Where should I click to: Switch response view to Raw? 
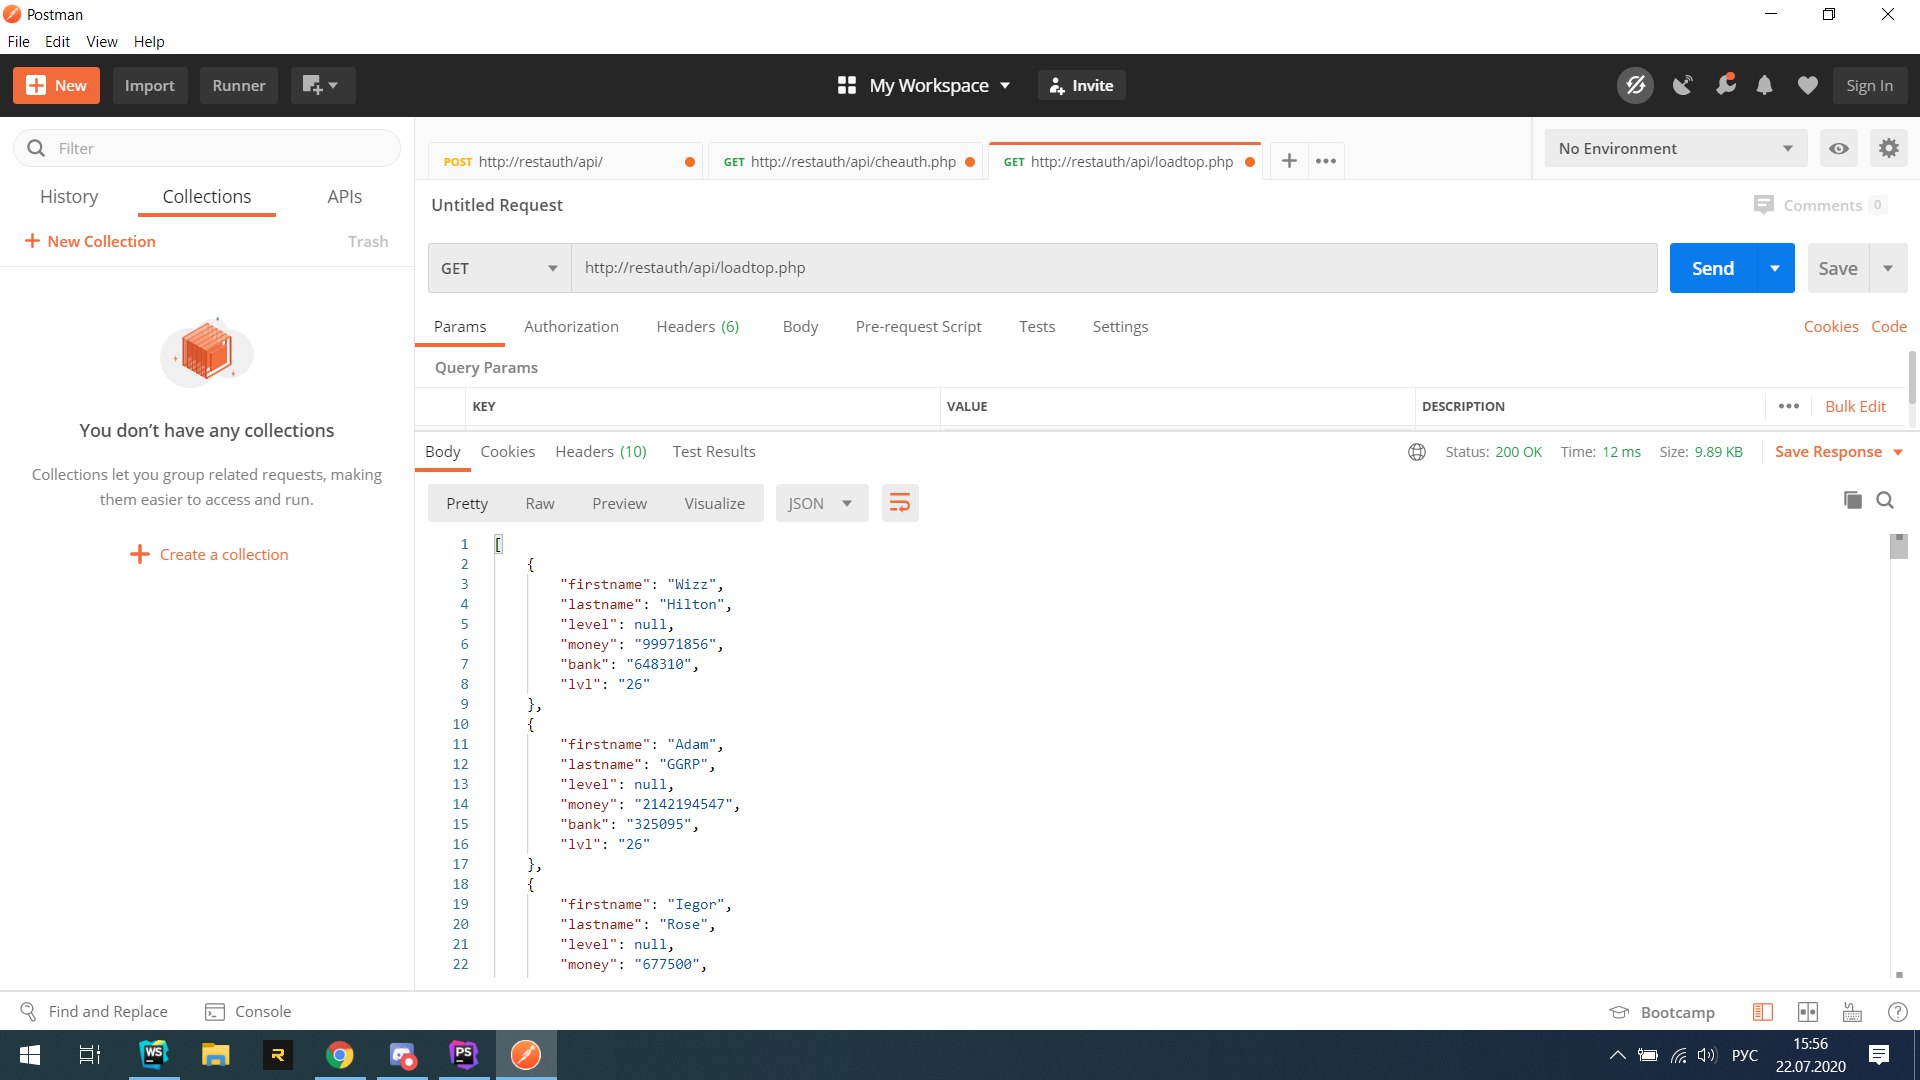tap(540, 503)
